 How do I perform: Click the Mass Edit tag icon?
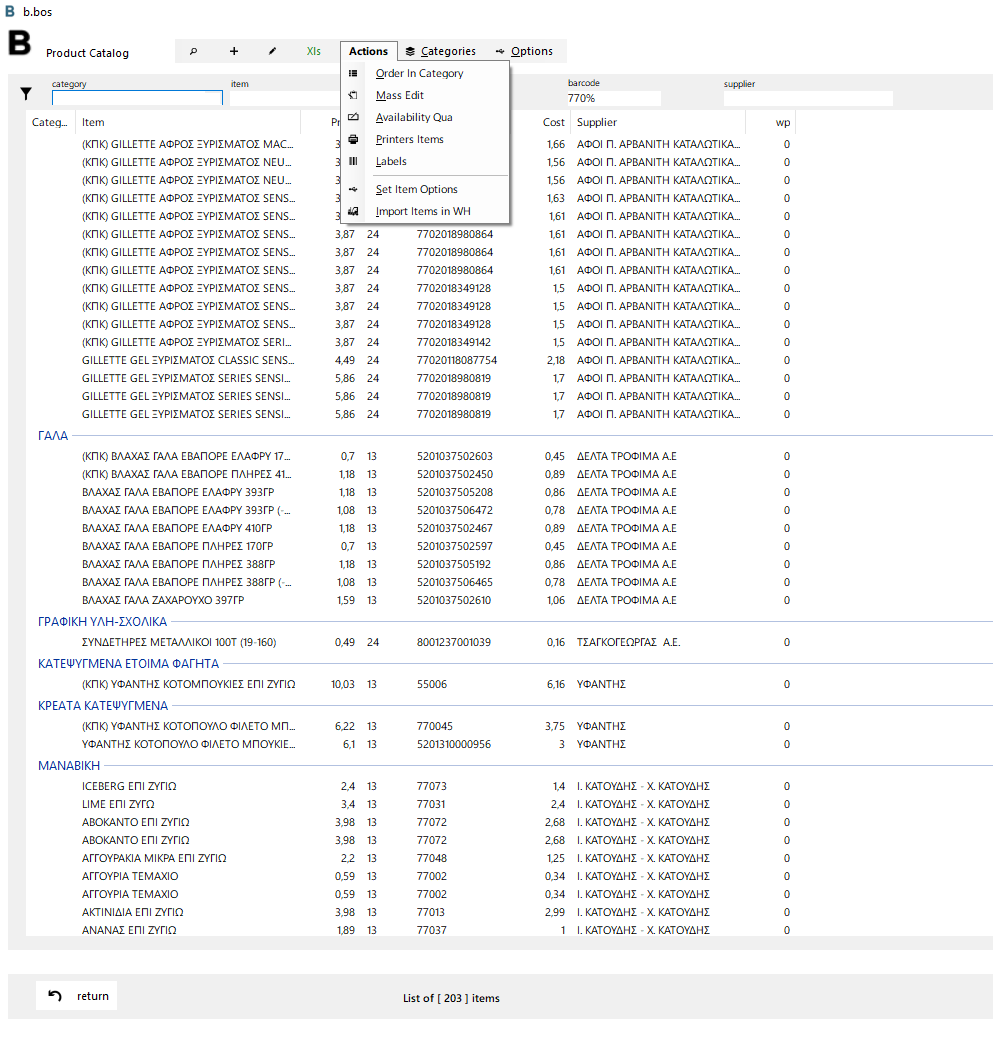[x=353, y=95]
